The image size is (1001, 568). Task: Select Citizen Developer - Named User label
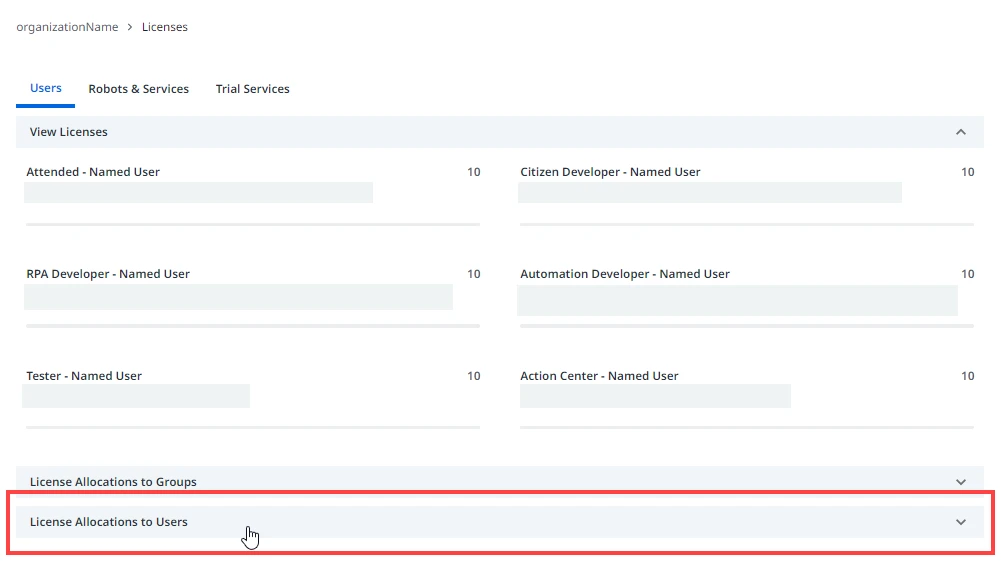[x=610, y=172]
